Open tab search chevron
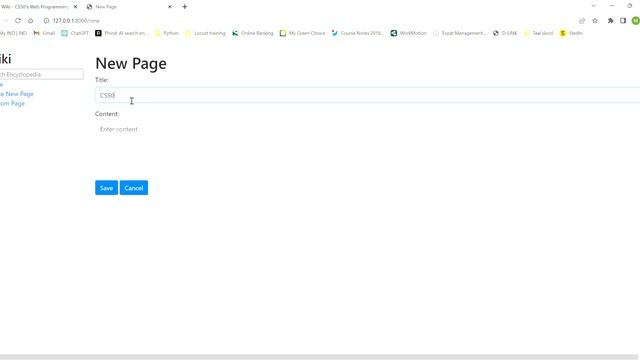Screen dimensions: 640x360 pyautogui.click(x=594, y=6)
